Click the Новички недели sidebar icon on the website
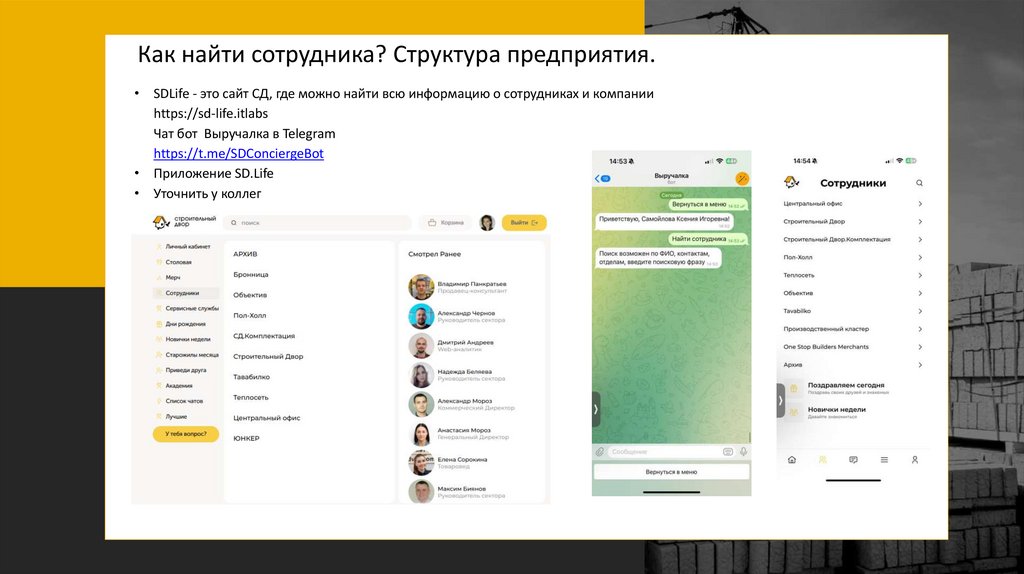1024x574 pixels. tap(159, 340)
